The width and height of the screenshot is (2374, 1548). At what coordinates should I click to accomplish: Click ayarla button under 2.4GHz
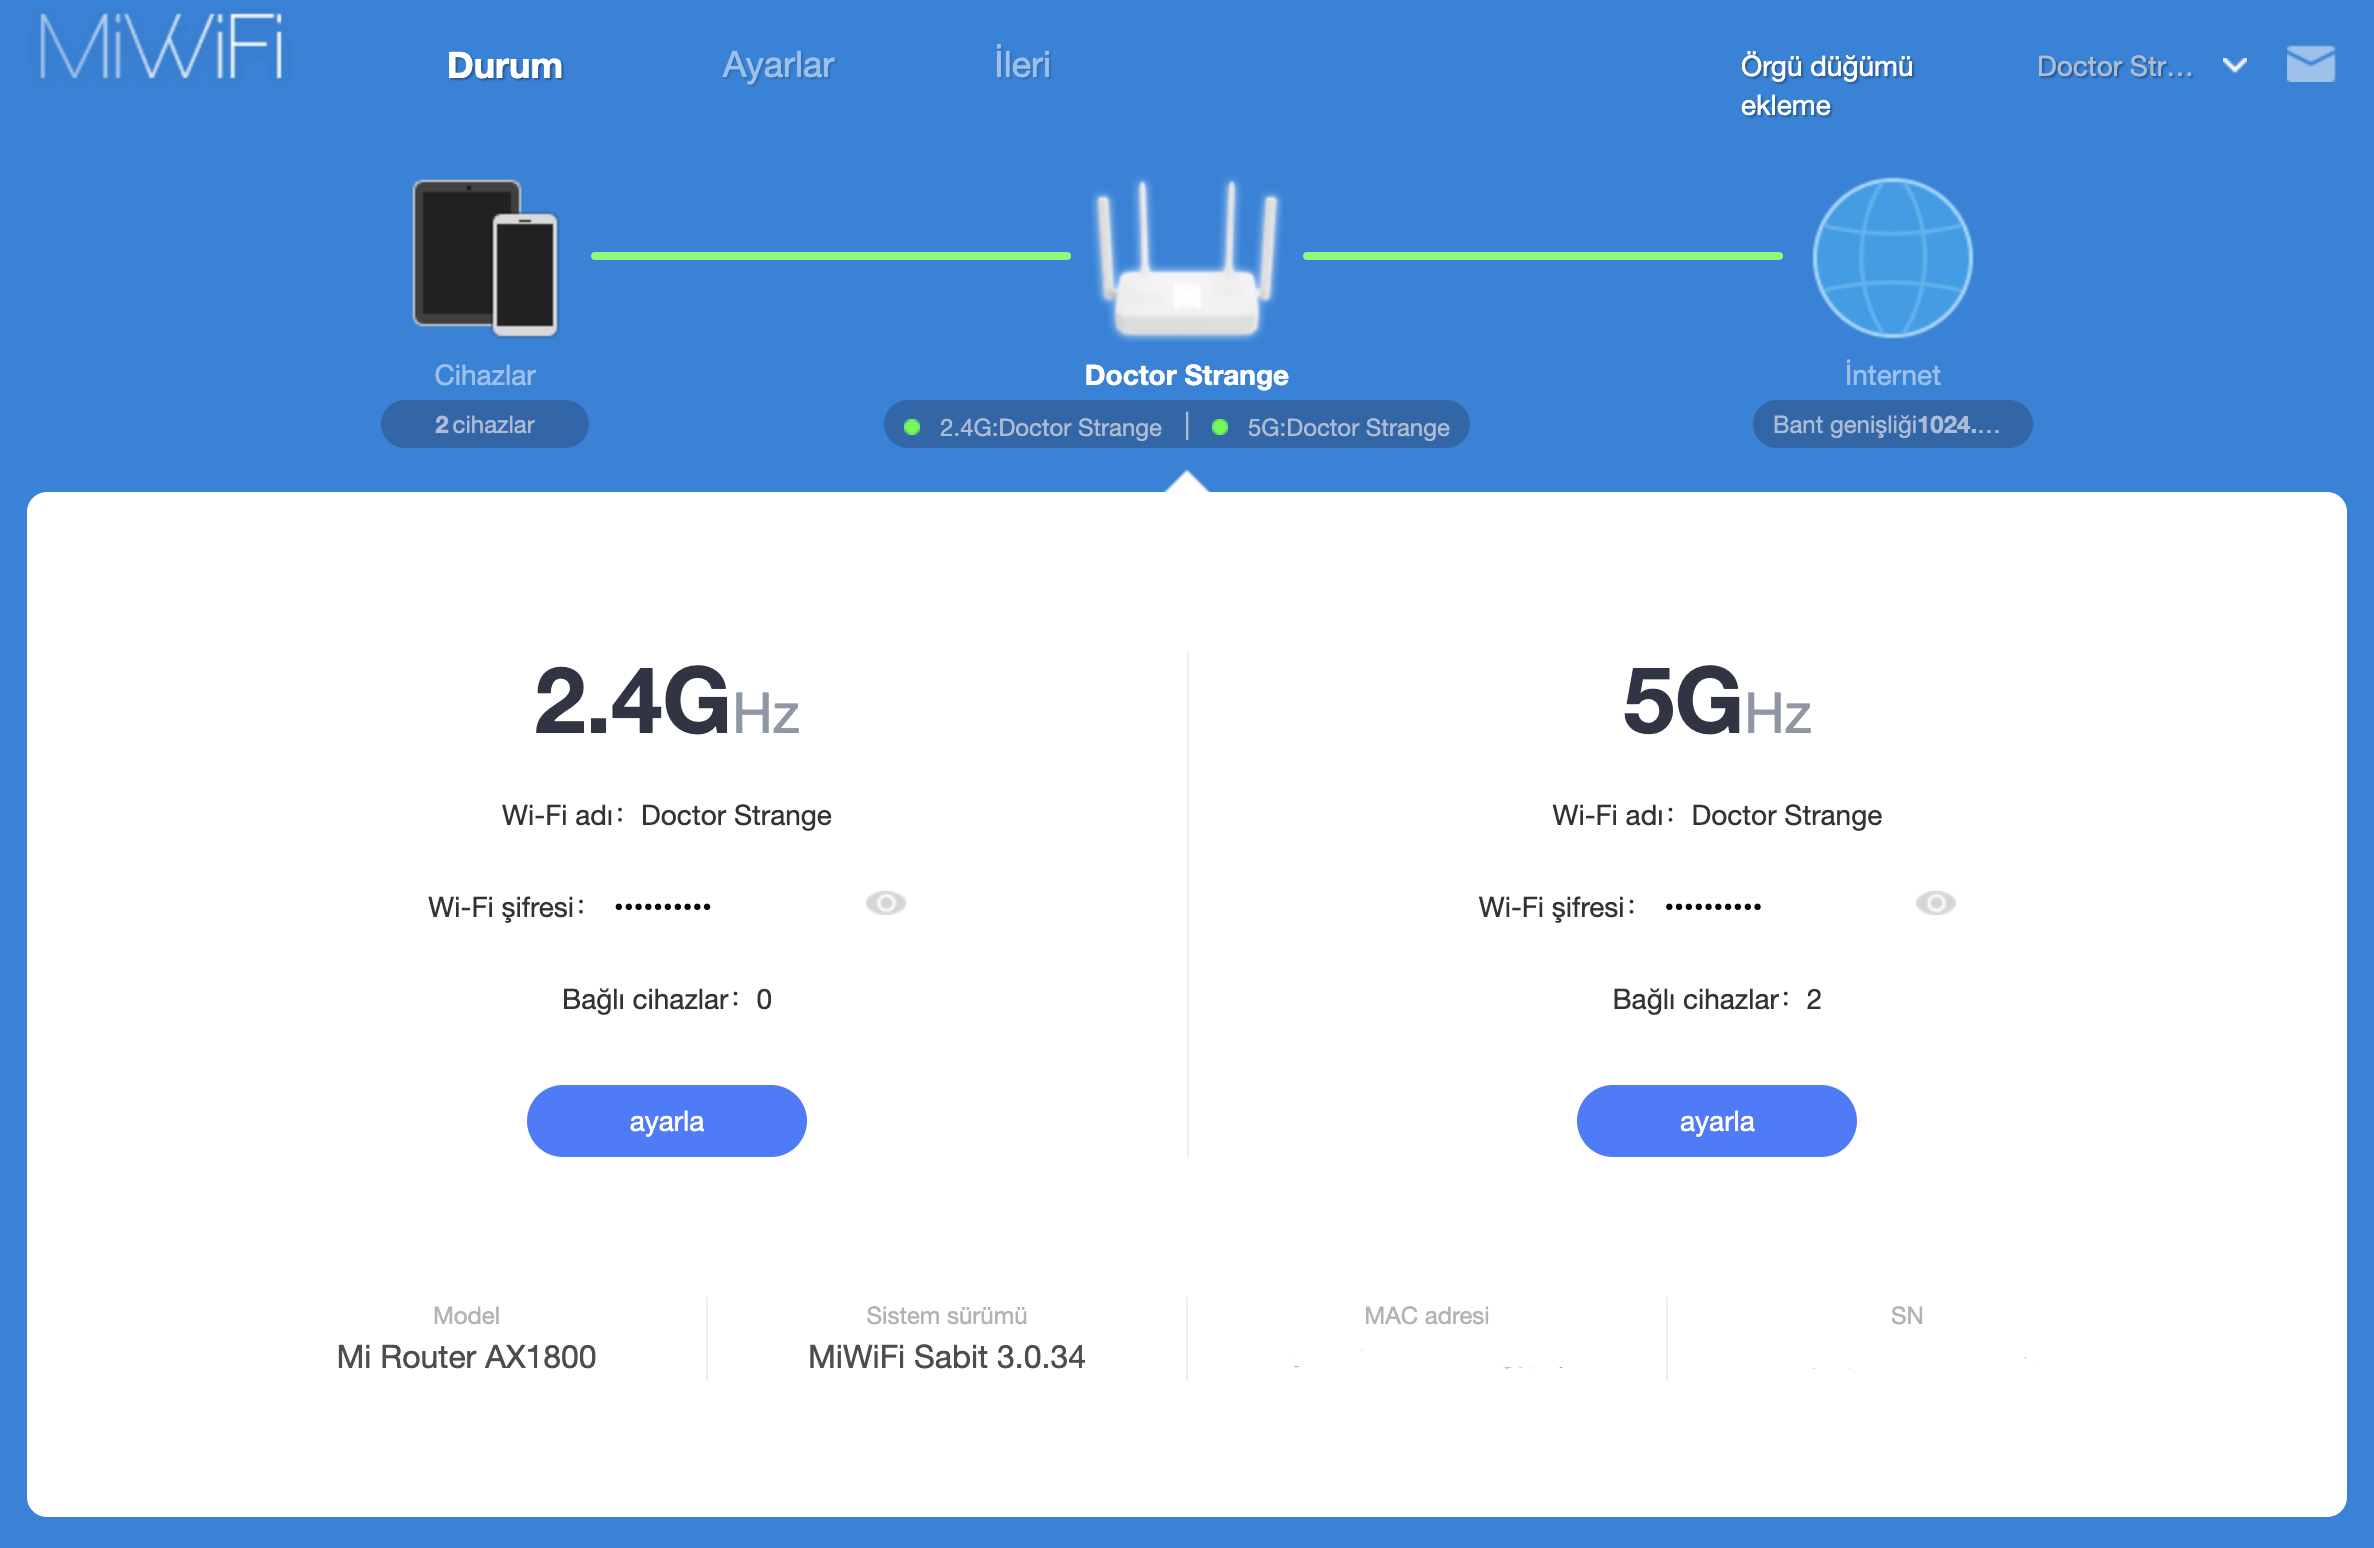coord(667,1121)
